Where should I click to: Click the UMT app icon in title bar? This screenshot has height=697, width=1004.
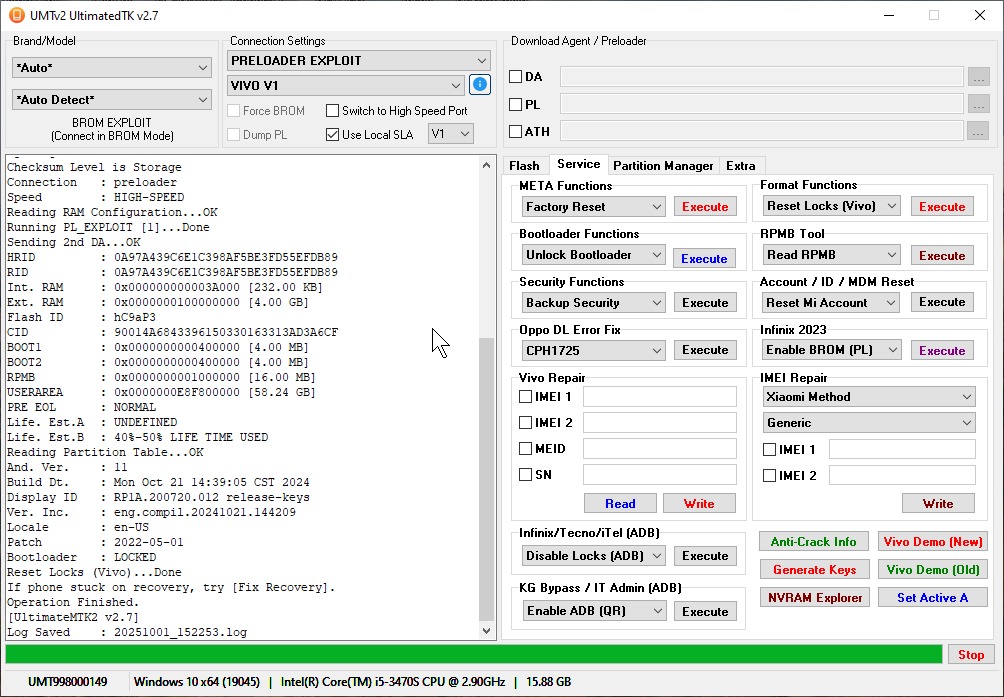click(x=16, y=15)
